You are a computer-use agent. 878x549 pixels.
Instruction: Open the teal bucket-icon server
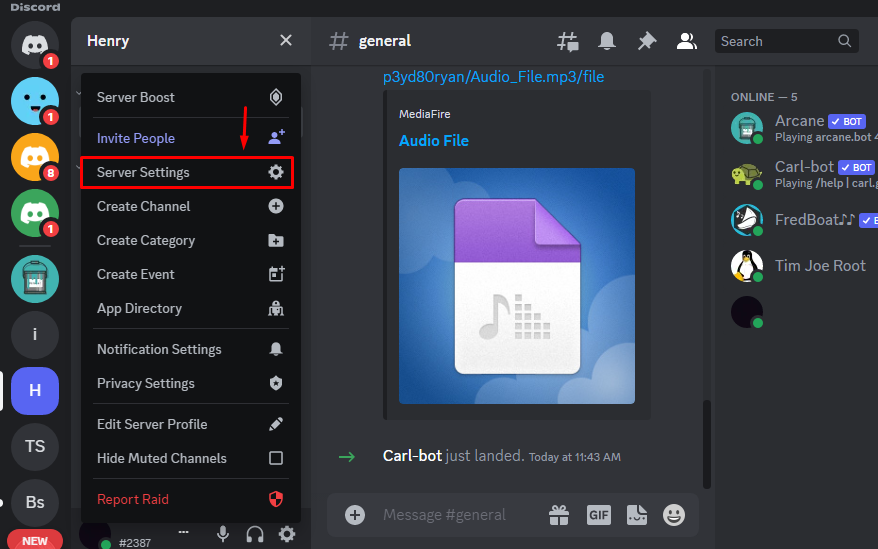pyautogui.click(x=35, y=279)
